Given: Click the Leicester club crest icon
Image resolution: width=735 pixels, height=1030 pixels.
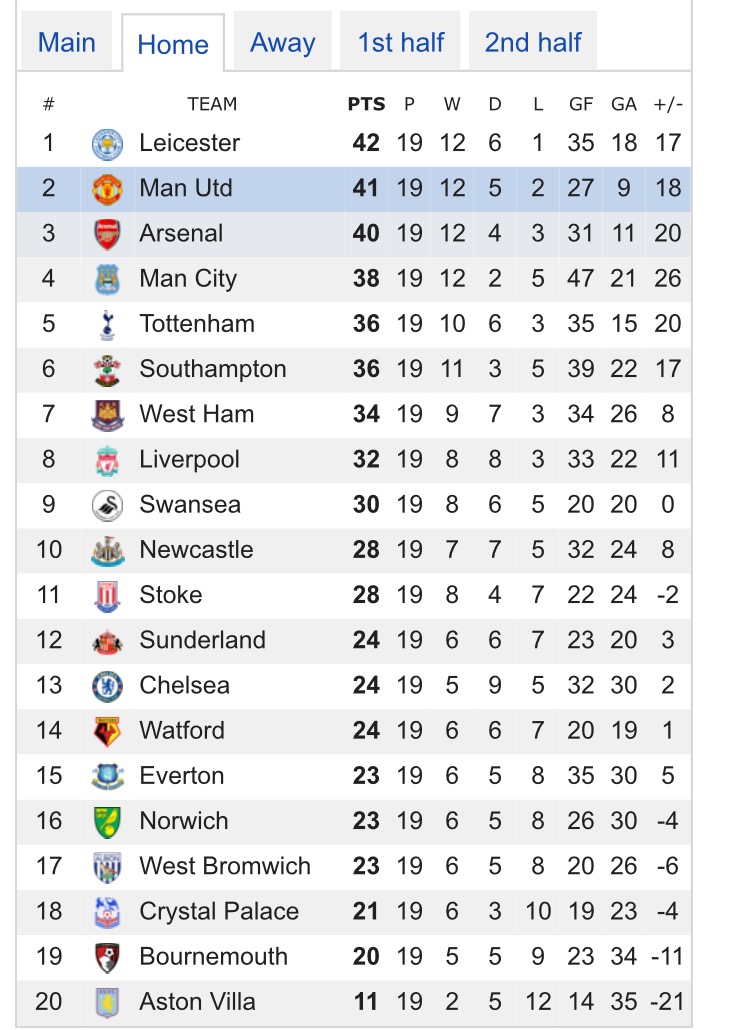Looking at the screenshot, I should [107, 144].
